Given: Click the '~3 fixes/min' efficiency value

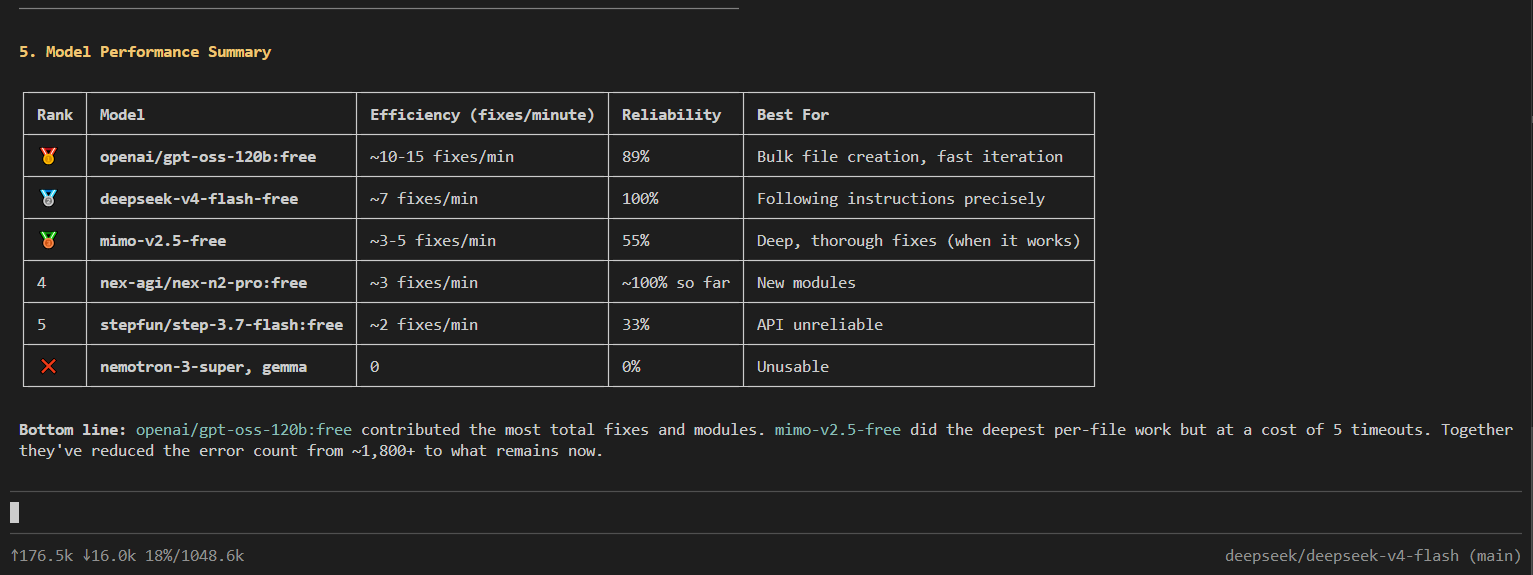Looking at the screenshot, I should pyautogui.click(x=424, y=282).
